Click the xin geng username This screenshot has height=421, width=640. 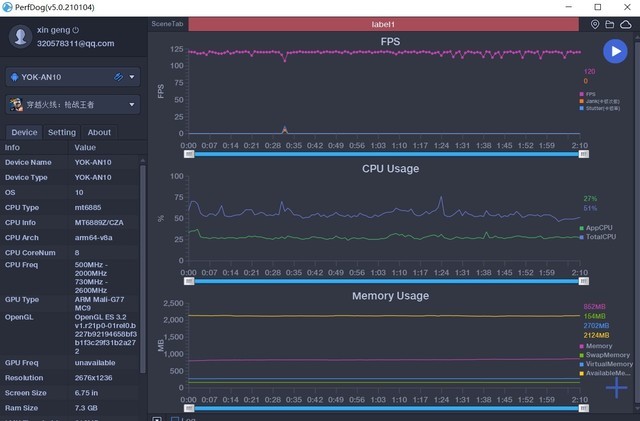pos(53,30)
